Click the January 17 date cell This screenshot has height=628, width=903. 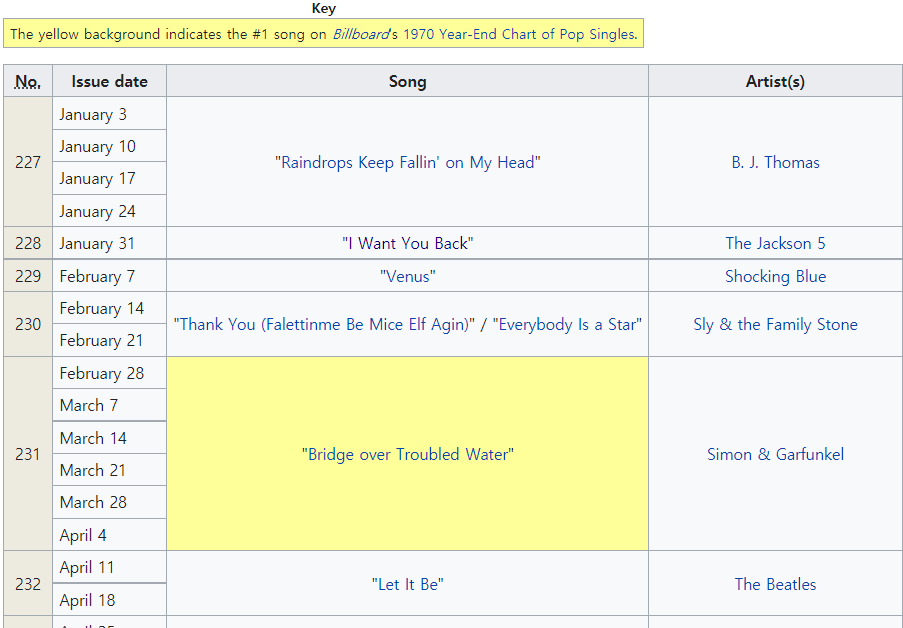pos(109,178)
